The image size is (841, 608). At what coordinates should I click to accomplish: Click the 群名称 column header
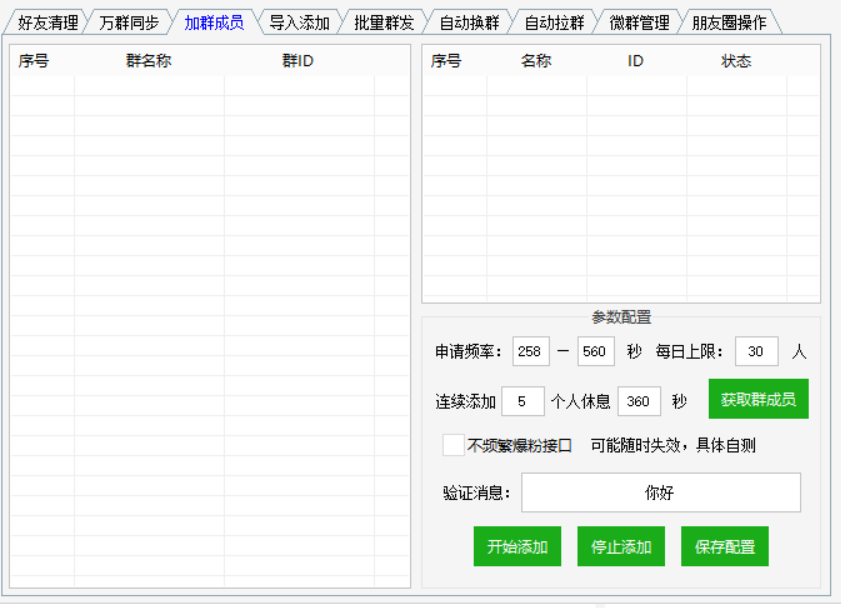pyautogui.click(x=148, y=61)
